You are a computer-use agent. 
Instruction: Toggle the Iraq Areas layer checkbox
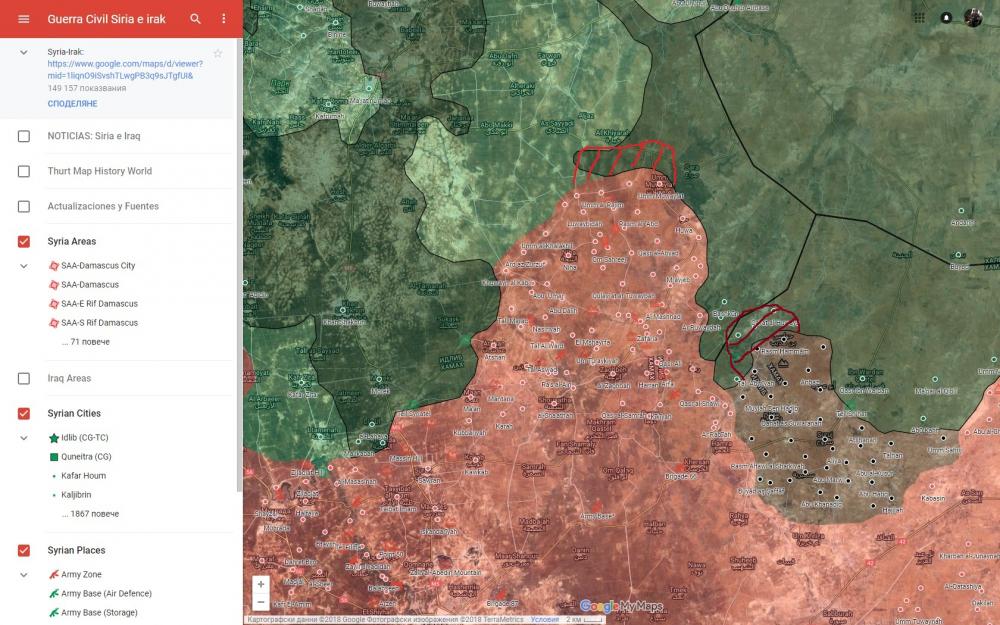pyautogui.click(x=24, y=379)
